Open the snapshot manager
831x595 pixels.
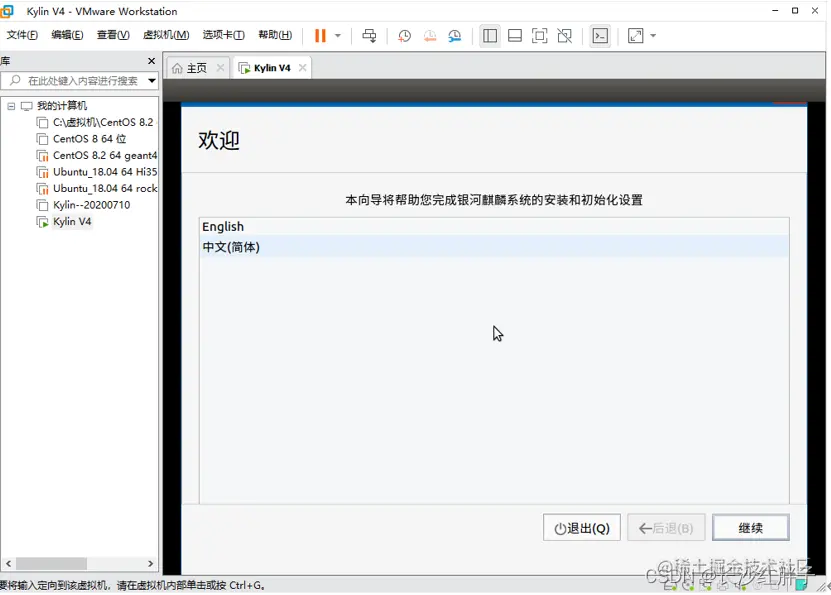tap(454, 36)
